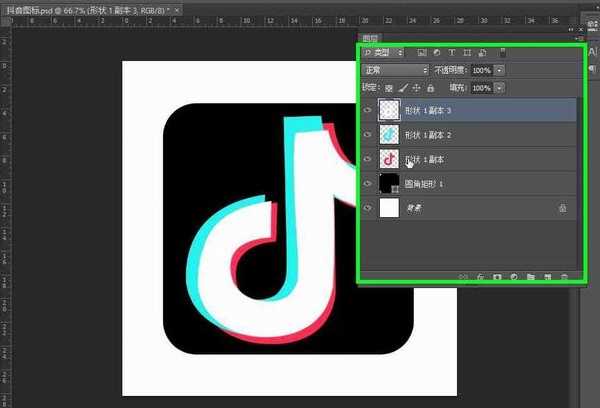Expand the 填充 fill dropdown arrow

point(500,89)
